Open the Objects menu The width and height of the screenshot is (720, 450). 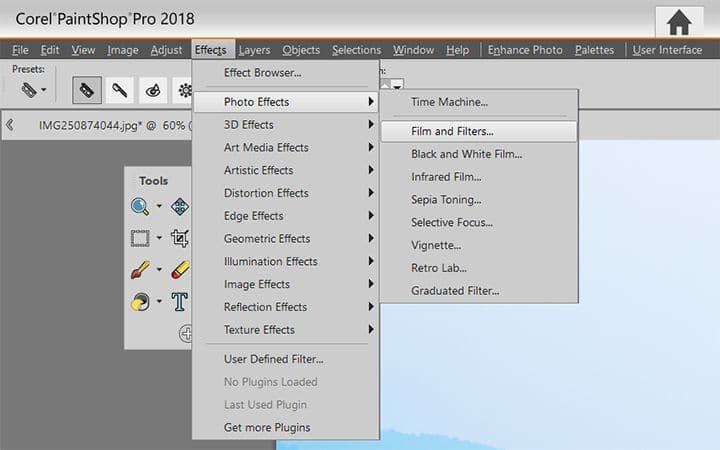[301, 50]
